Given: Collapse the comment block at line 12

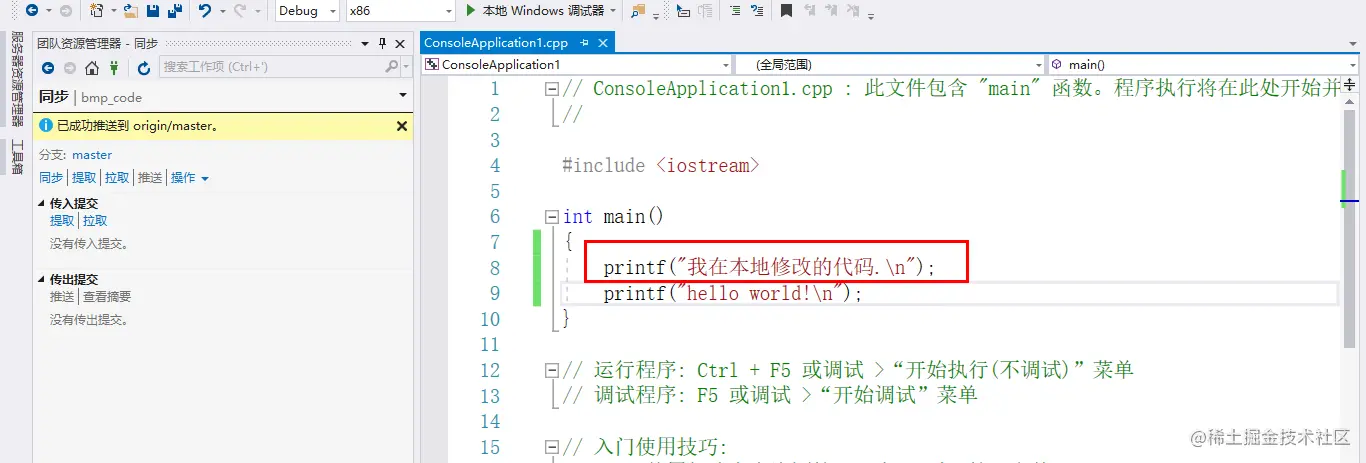Looking at the screenshot, I should 551,371.
